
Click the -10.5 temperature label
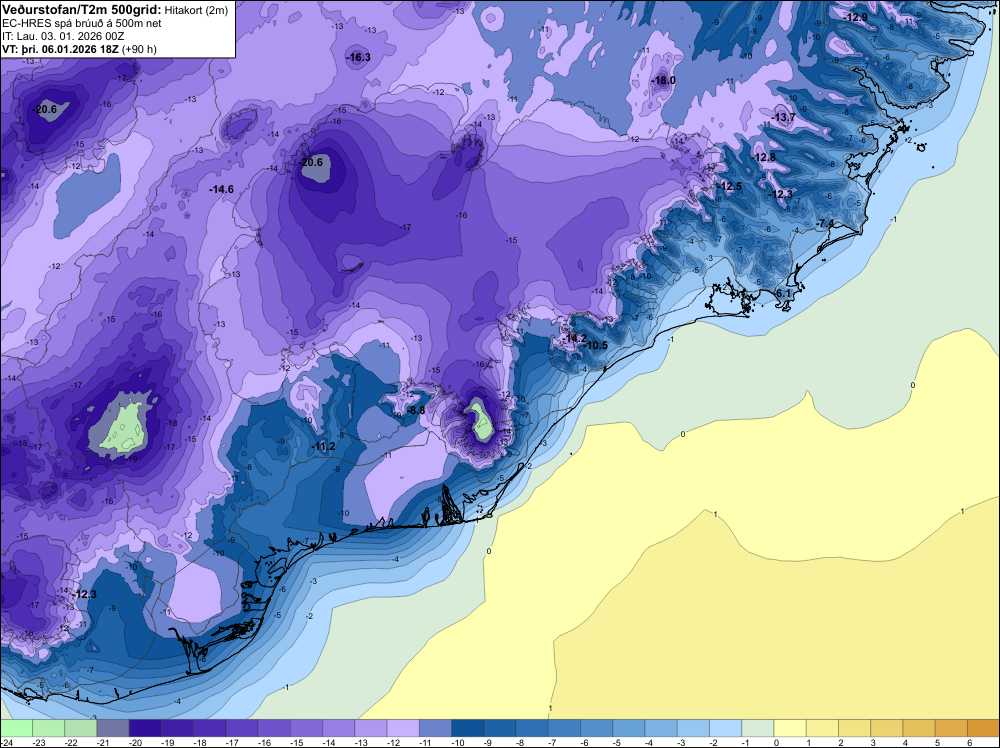pos(596,346)
